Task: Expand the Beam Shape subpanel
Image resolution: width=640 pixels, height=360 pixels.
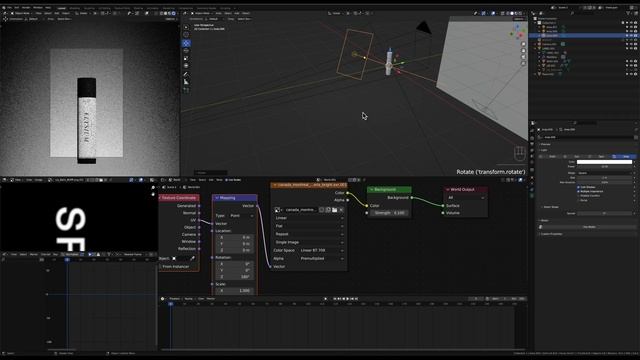Action: tap(550, 207)
